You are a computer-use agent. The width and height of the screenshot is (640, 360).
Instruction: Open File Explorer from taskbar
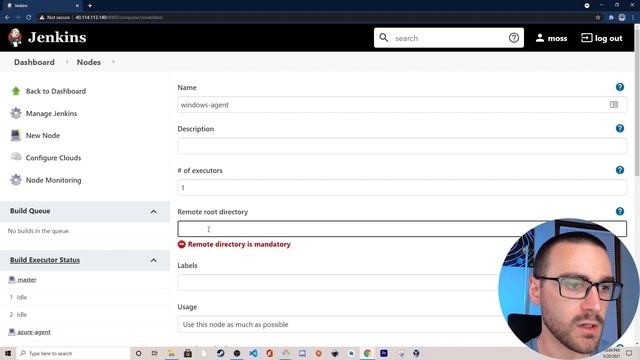pyautogui.click(x=171, y=353)
